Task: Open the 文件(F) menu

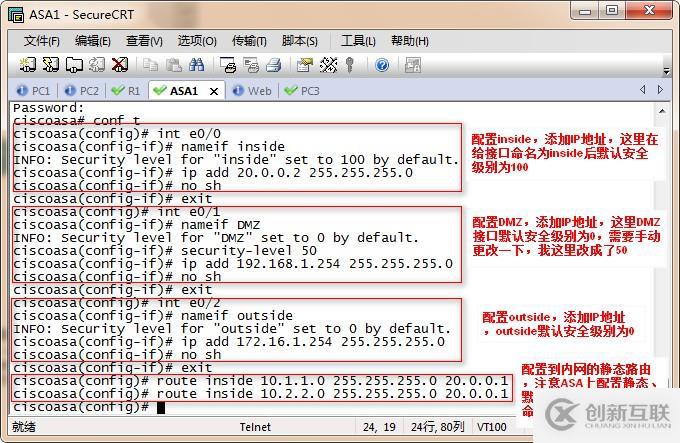Action: pos(42,41)
